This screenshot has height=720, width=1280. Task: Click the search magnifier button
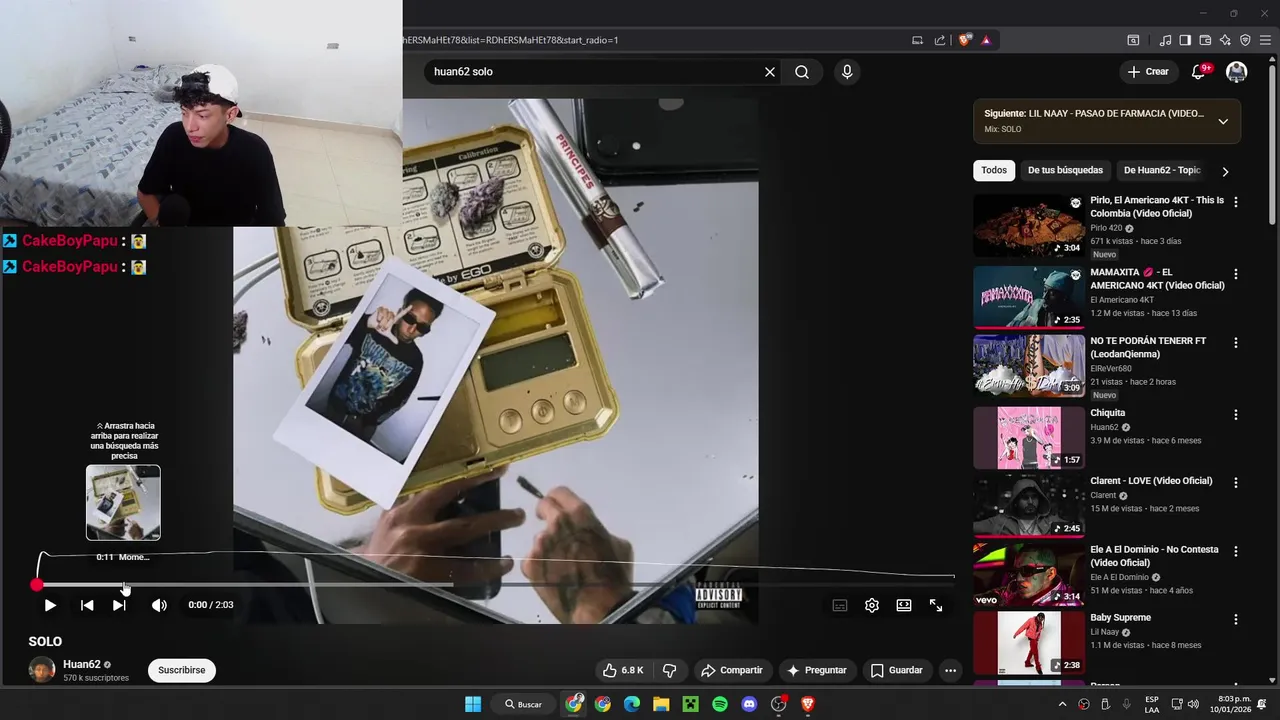click(802, 72)
